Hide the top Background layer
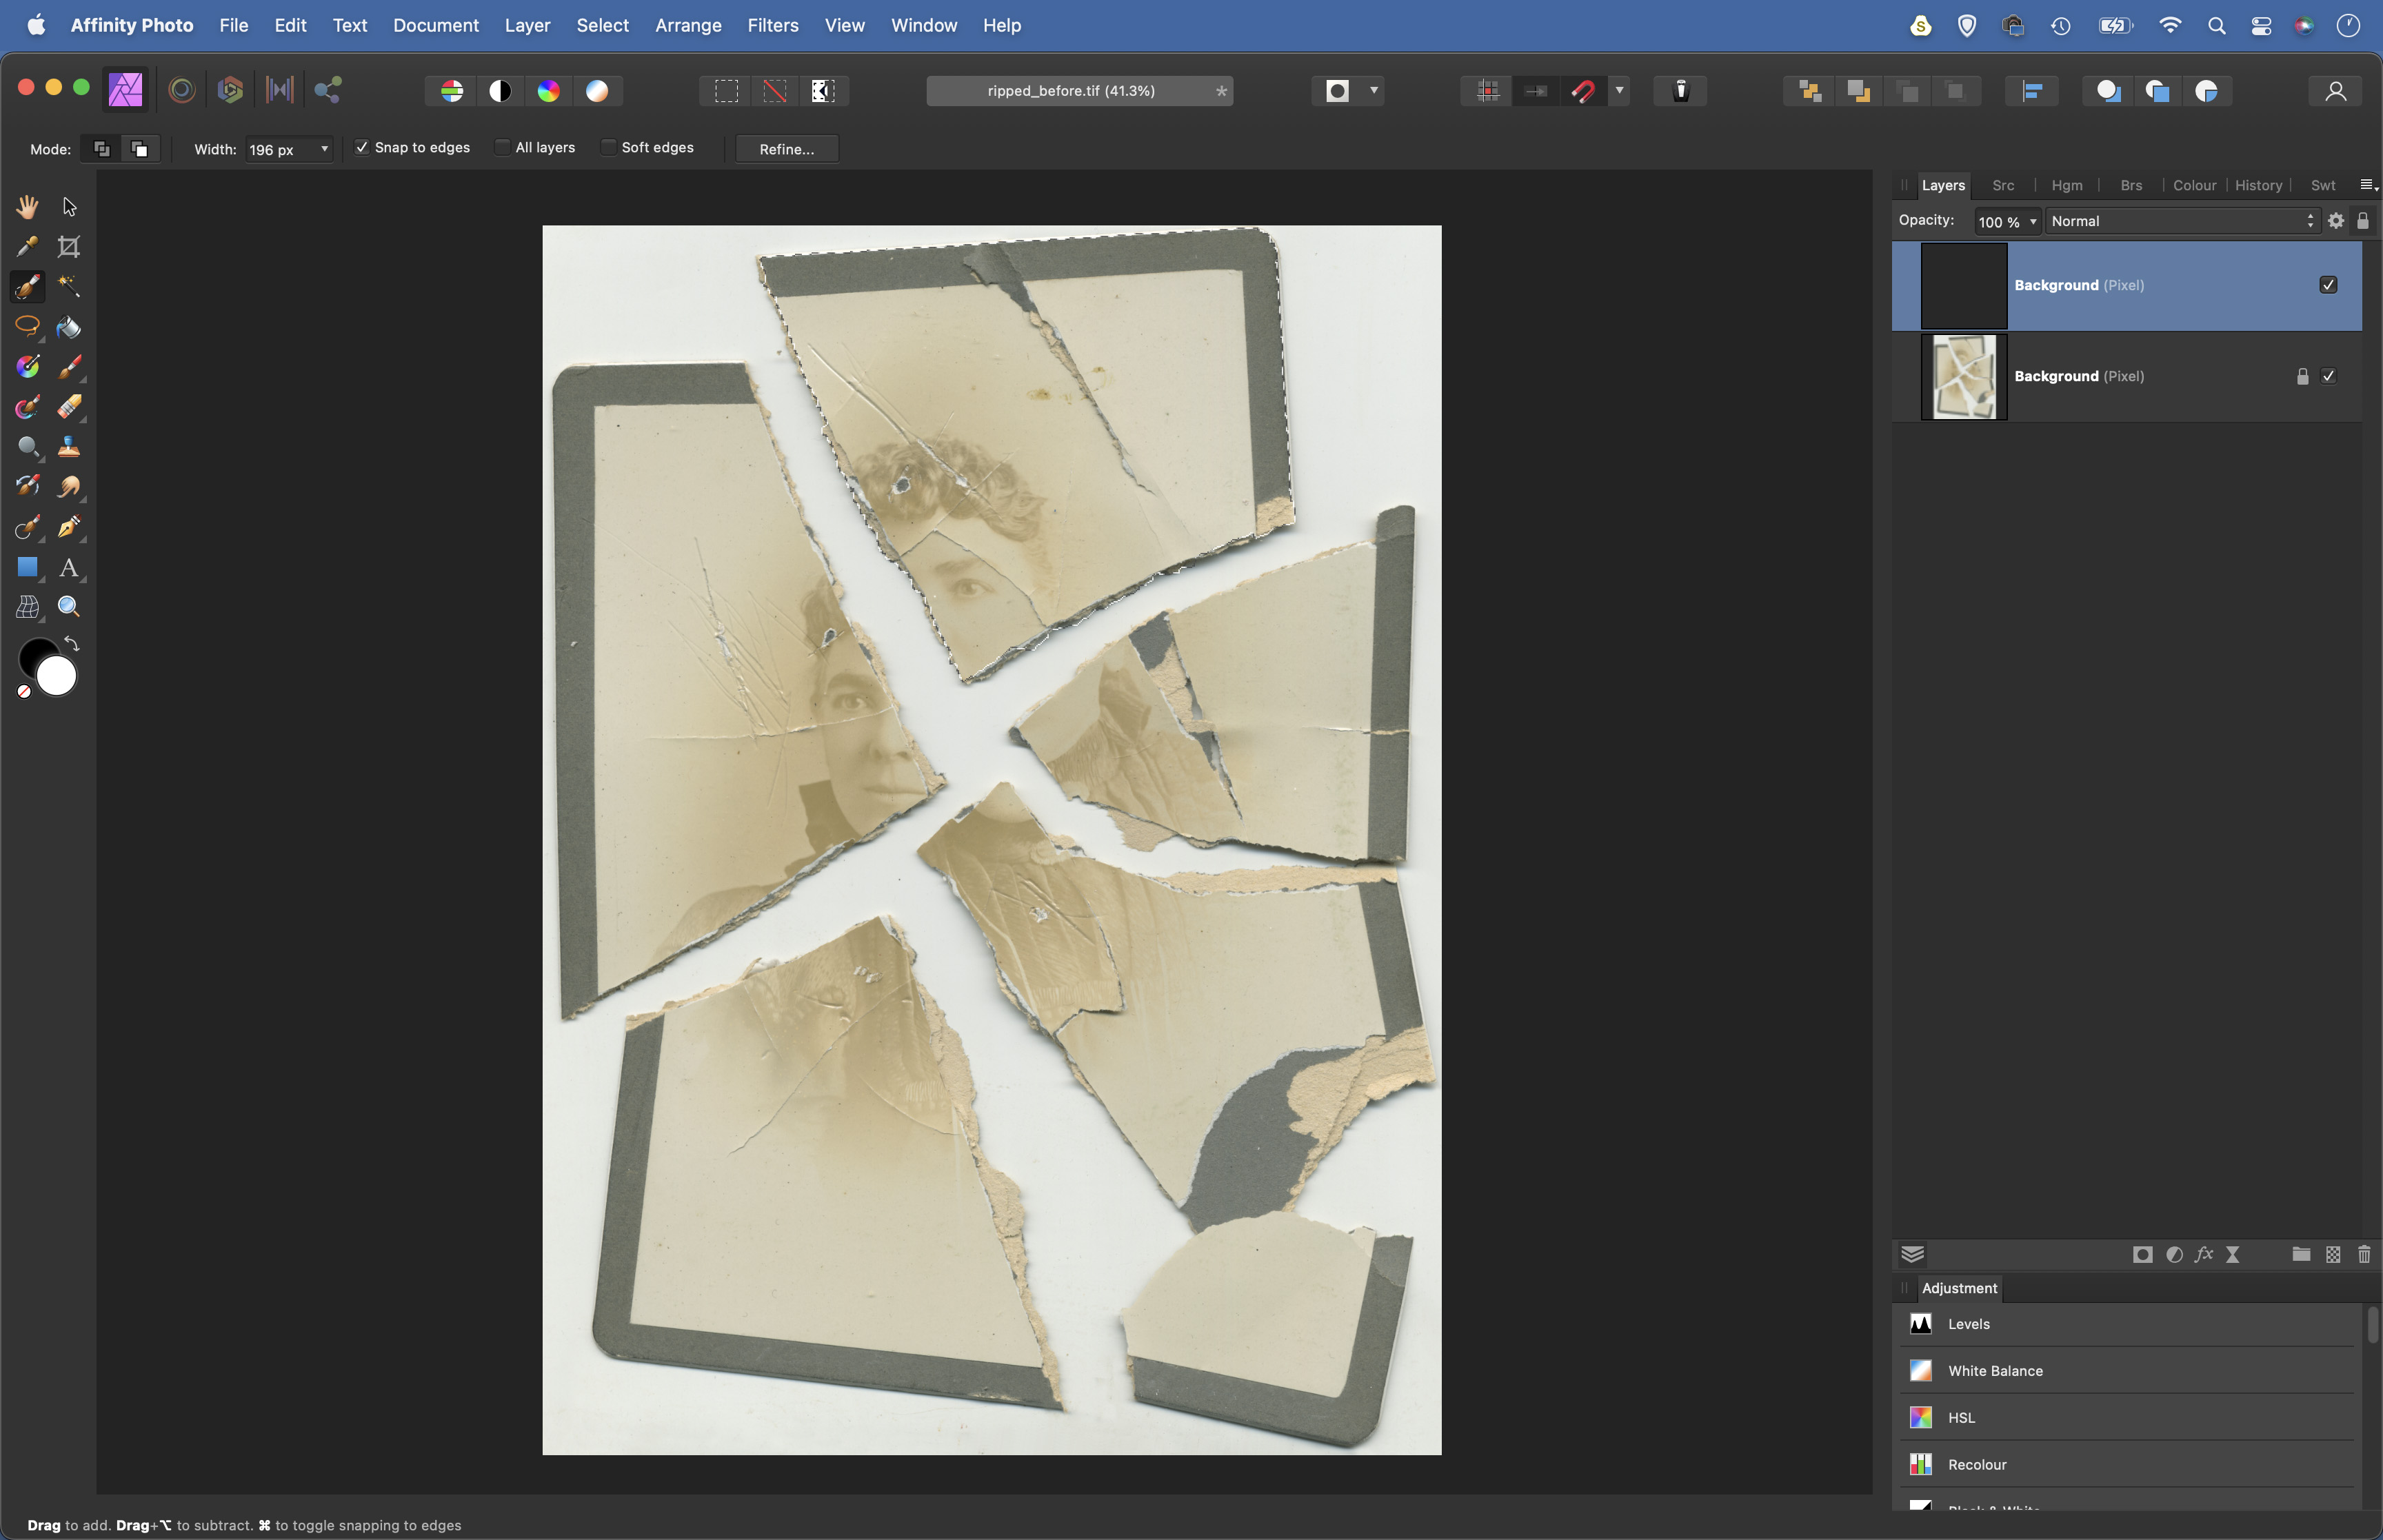The width and height of the screenshot is (2383, 1540). (x=2328, y=285)
